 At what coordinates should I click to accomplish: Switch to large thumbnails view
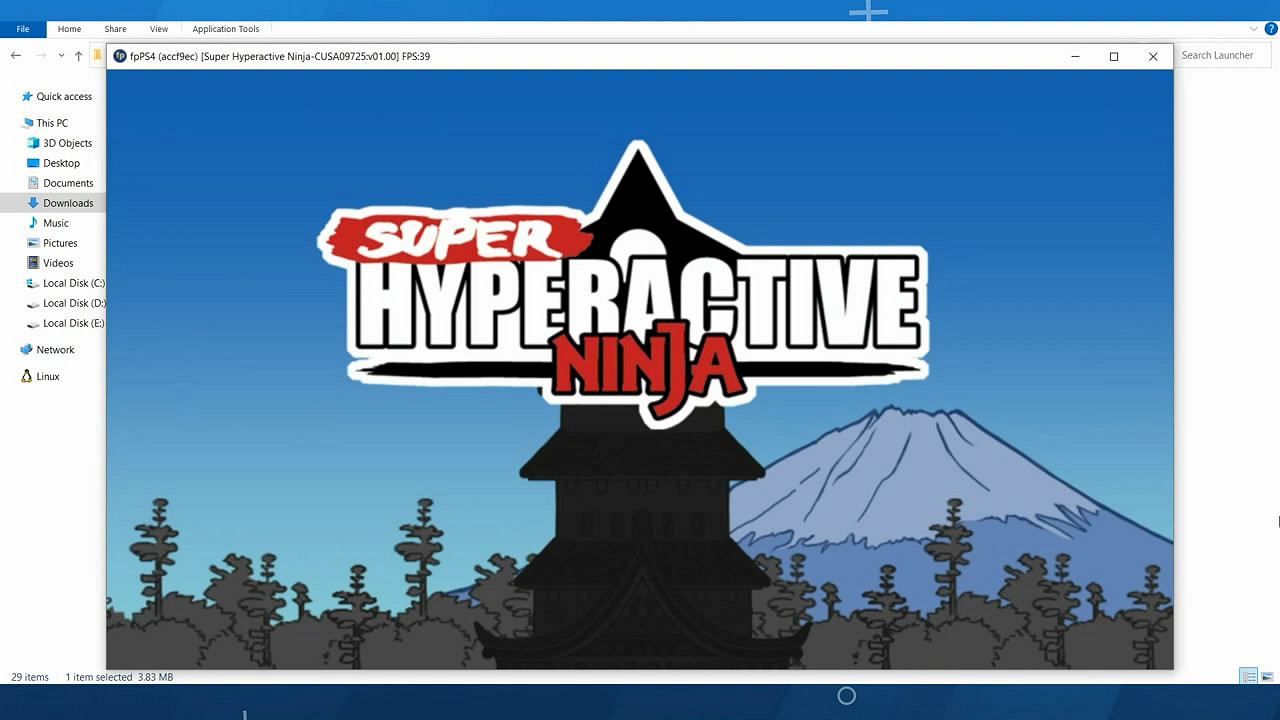[1267, 677]
